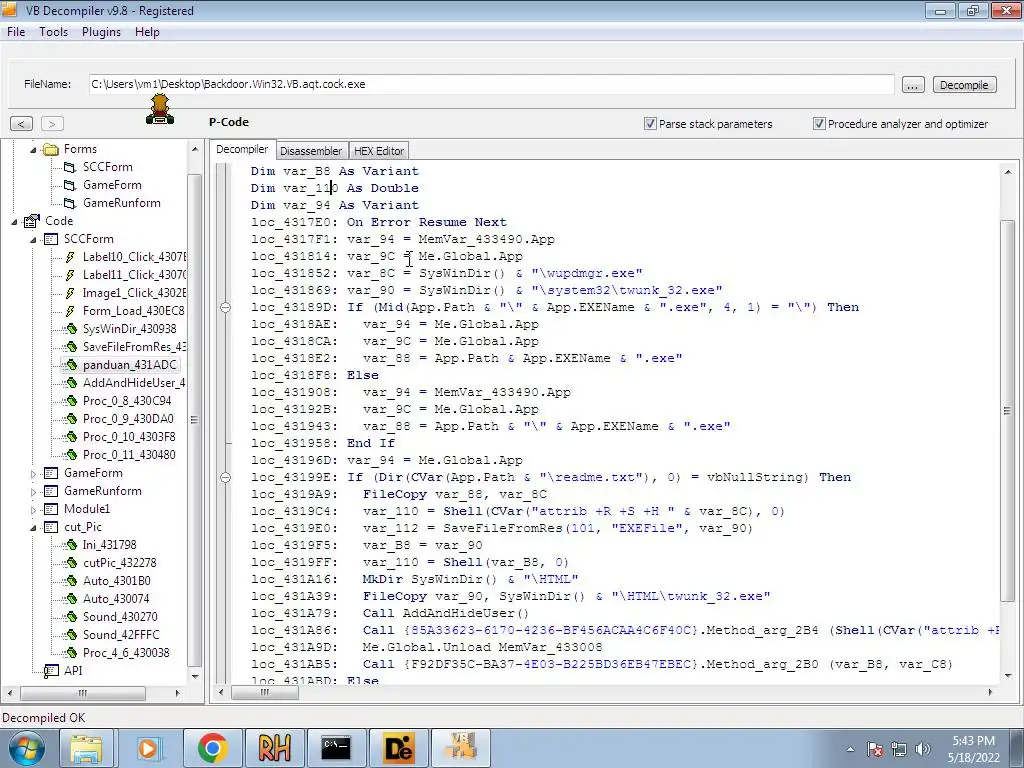Click the VB Decompiler taskbar icon
Viewport: 1024px width, 768px height.
point(460,748)
